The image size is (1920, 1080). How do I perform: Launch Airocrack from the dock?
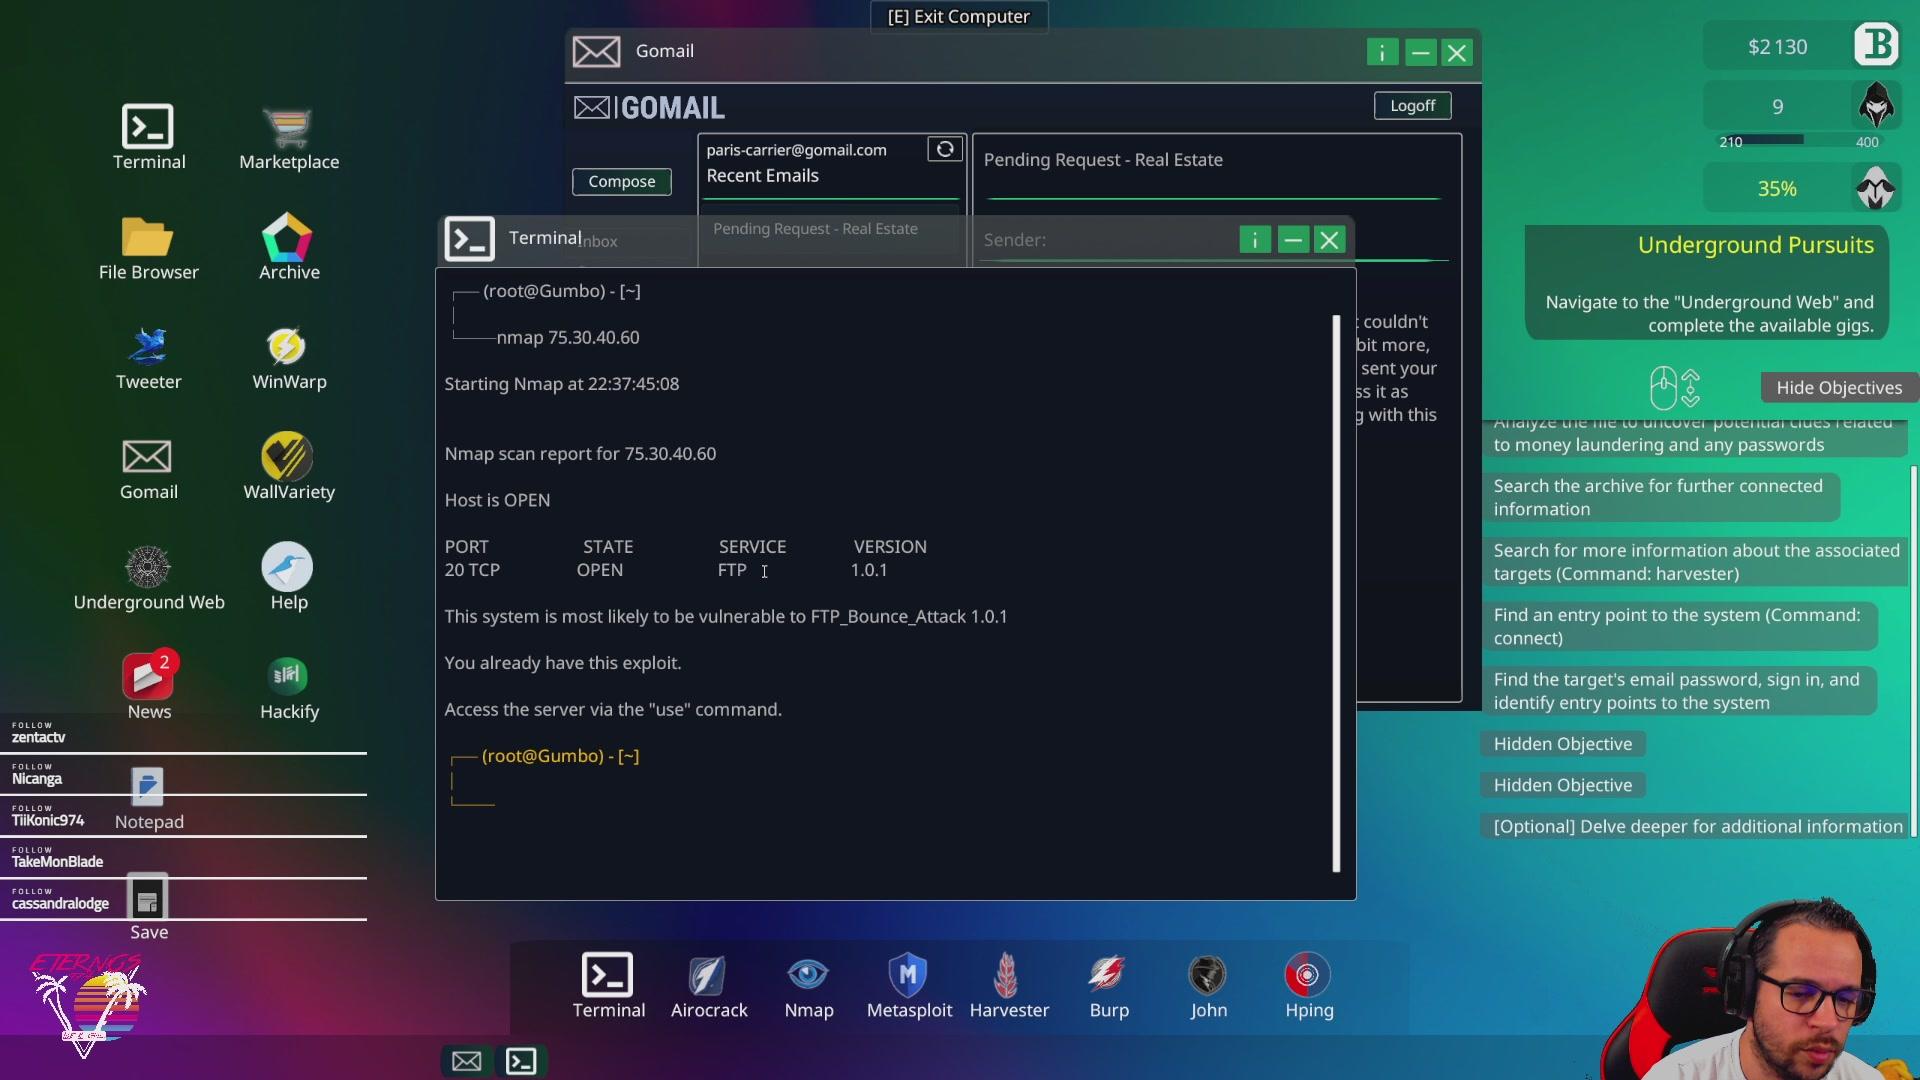click(708, 985)
